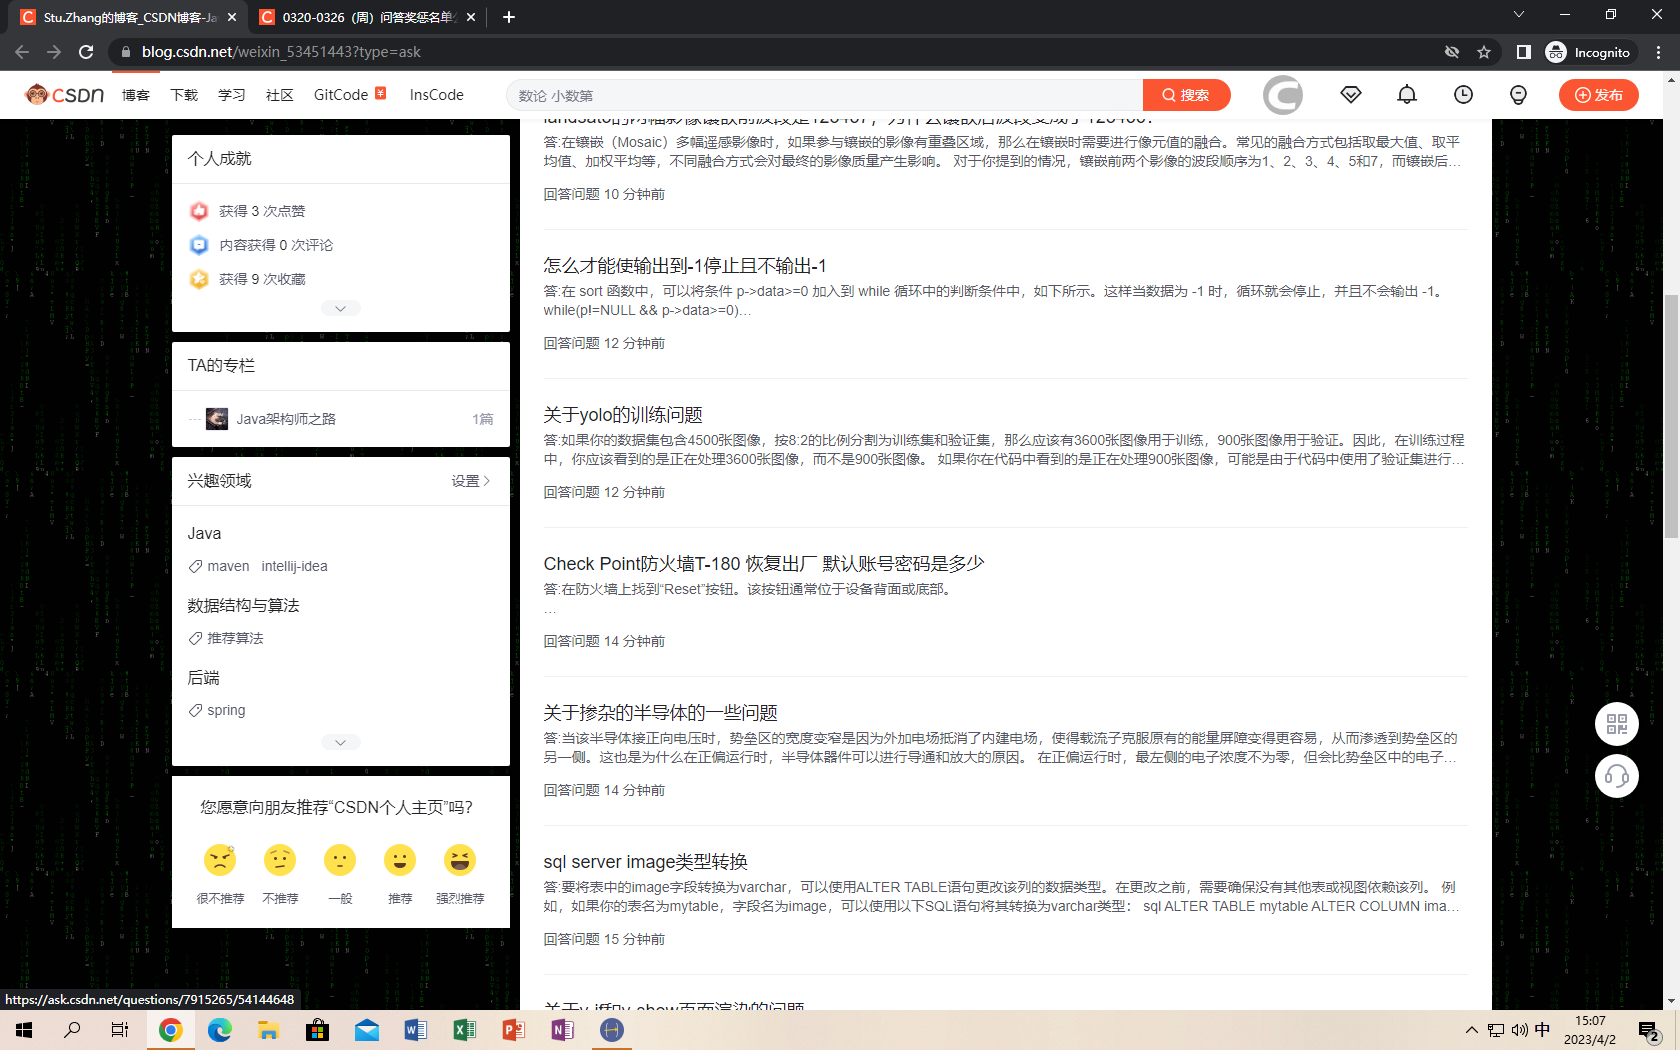Open question 怎么才能使输出到-1停止且不输出-1
The width and height of the screenshot is (1680, 1050).
685,266
